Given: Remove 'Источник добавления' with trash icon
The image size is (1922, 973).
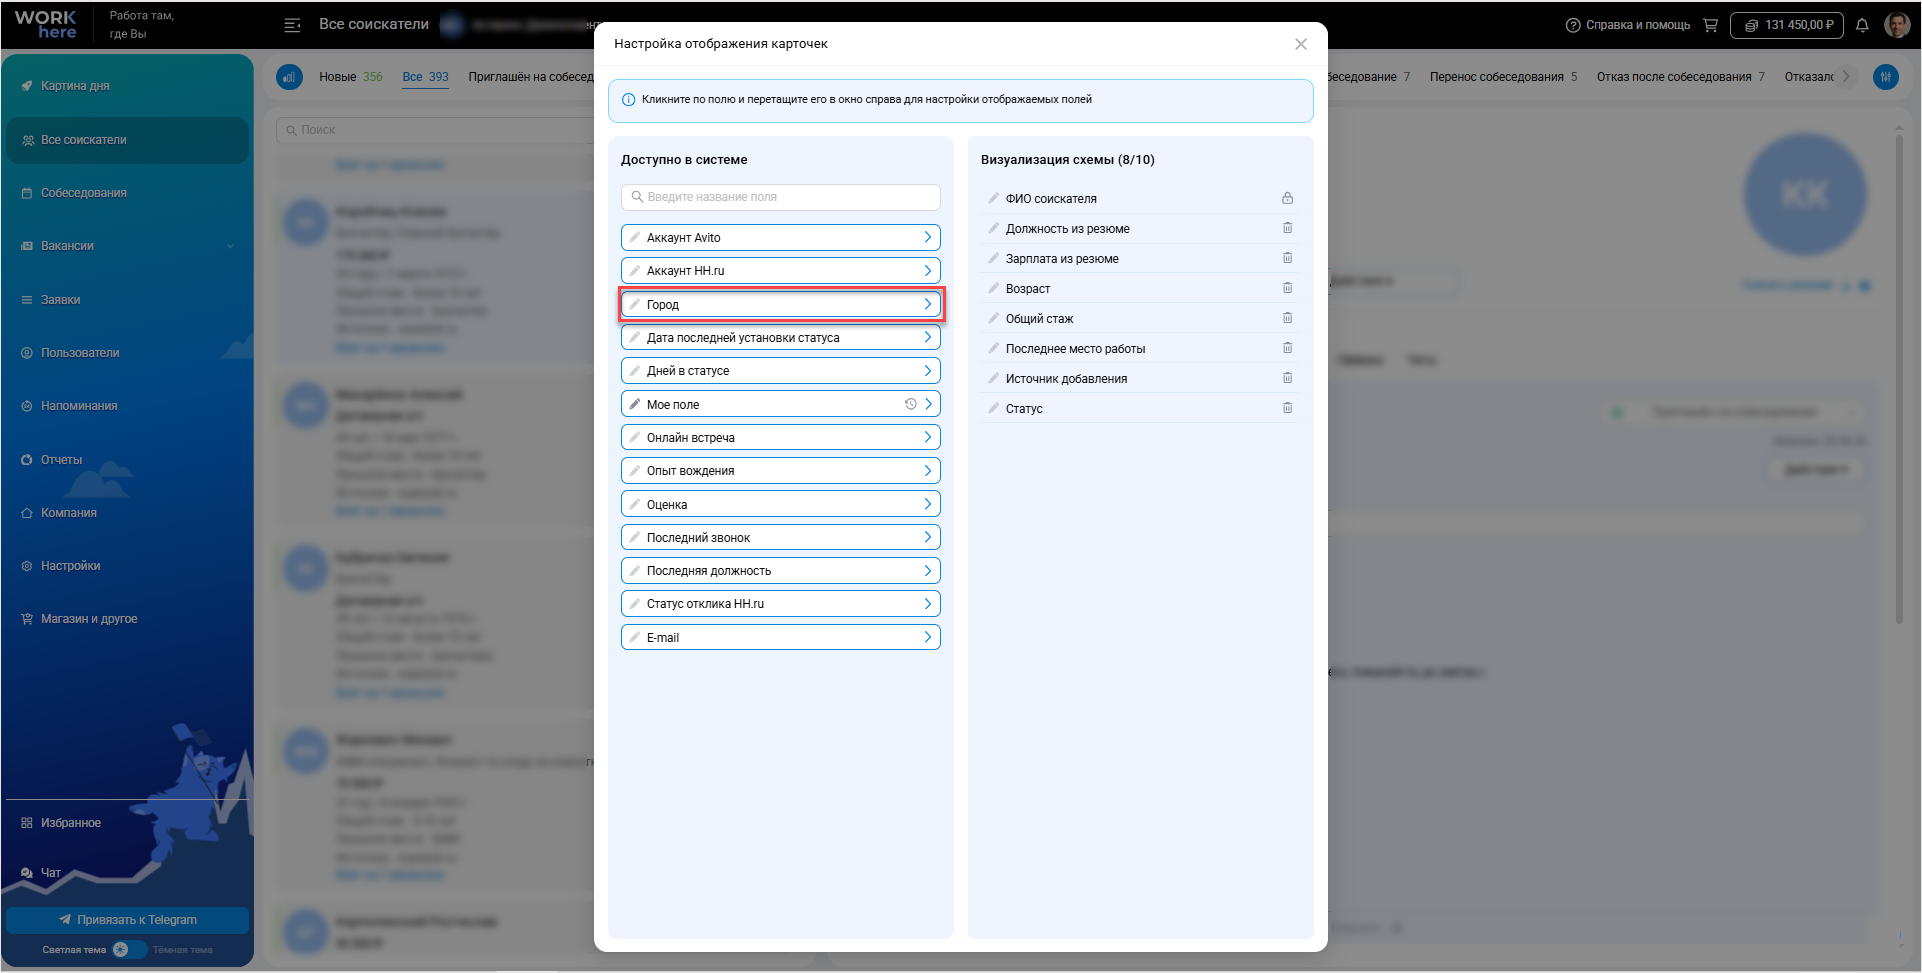Looking at the screenshot, I should point(1287,378).
